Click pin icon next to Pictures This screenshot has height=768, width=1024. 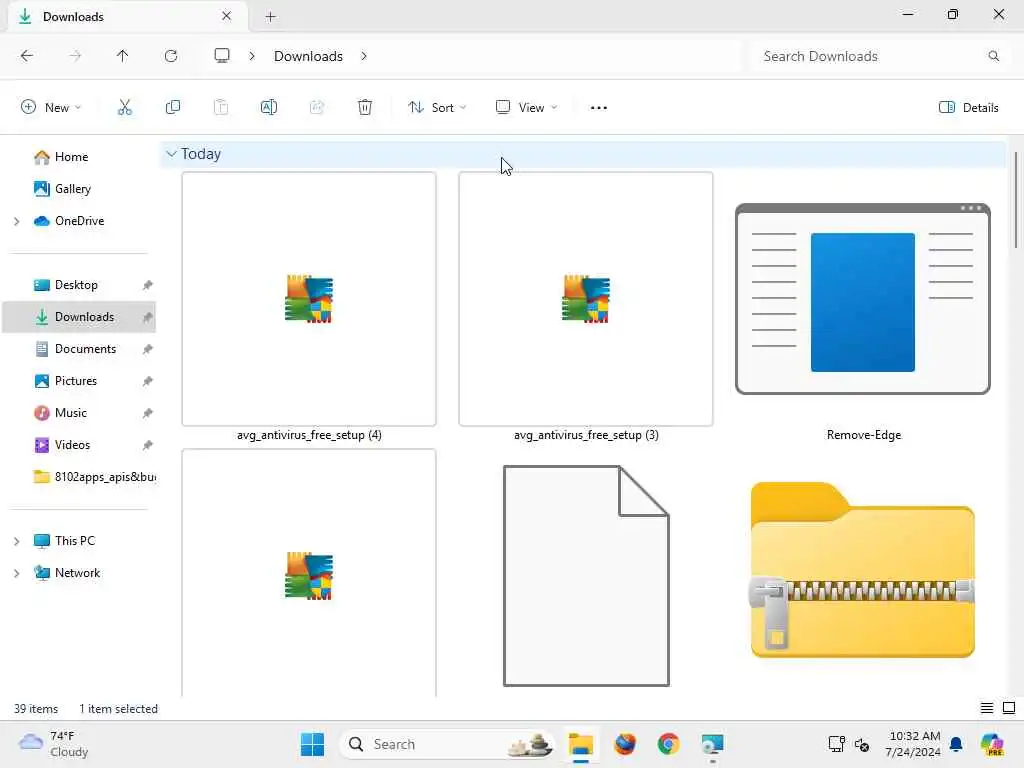148,381
